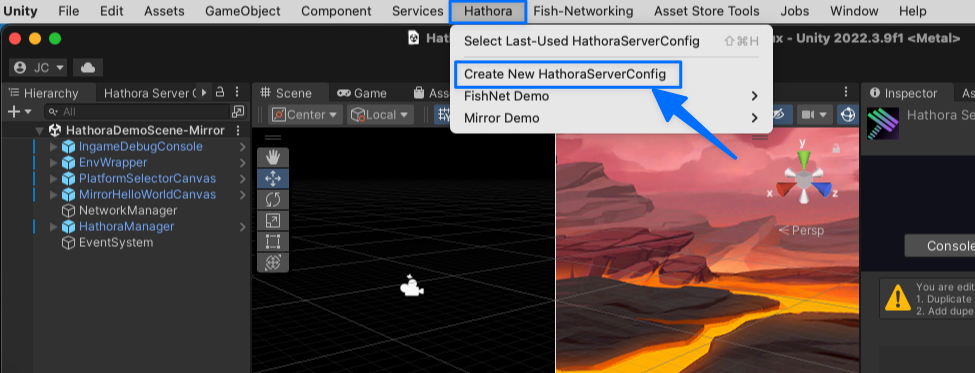
Task: Open the Asset Store Tools menu
Action: click(x=706, y=11)
